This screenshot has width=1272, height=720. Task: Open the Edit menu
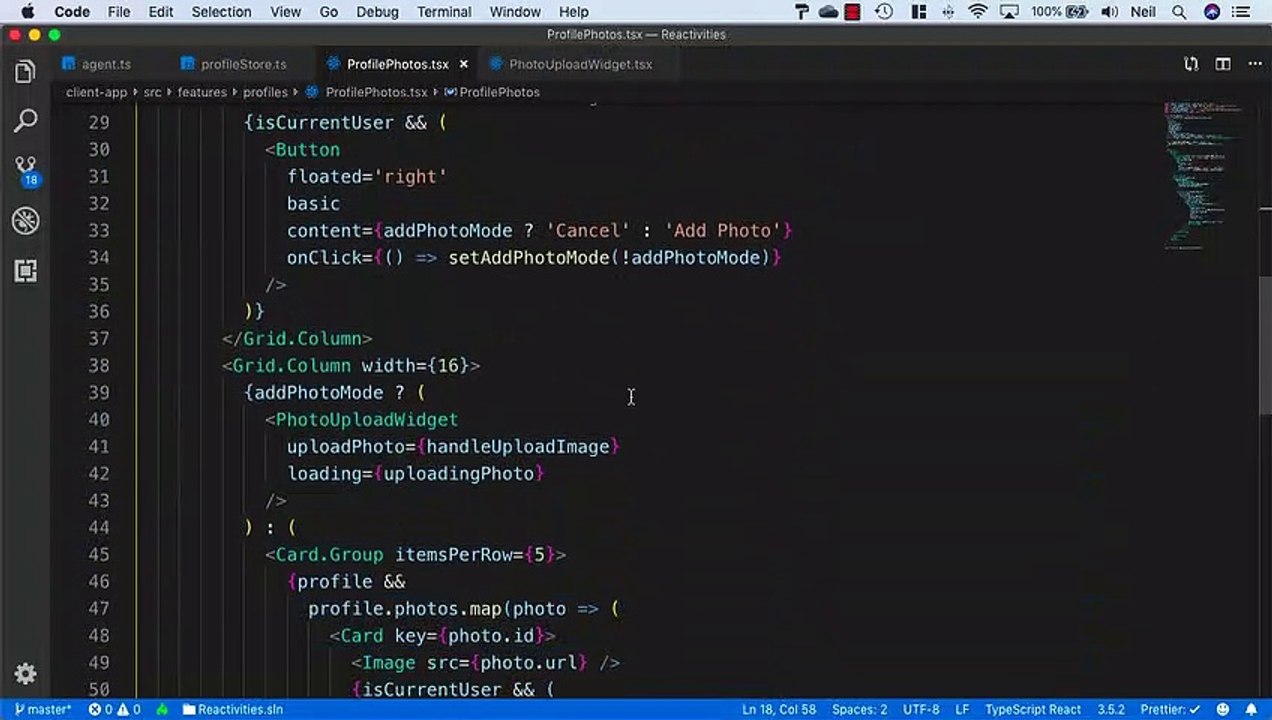160,12
